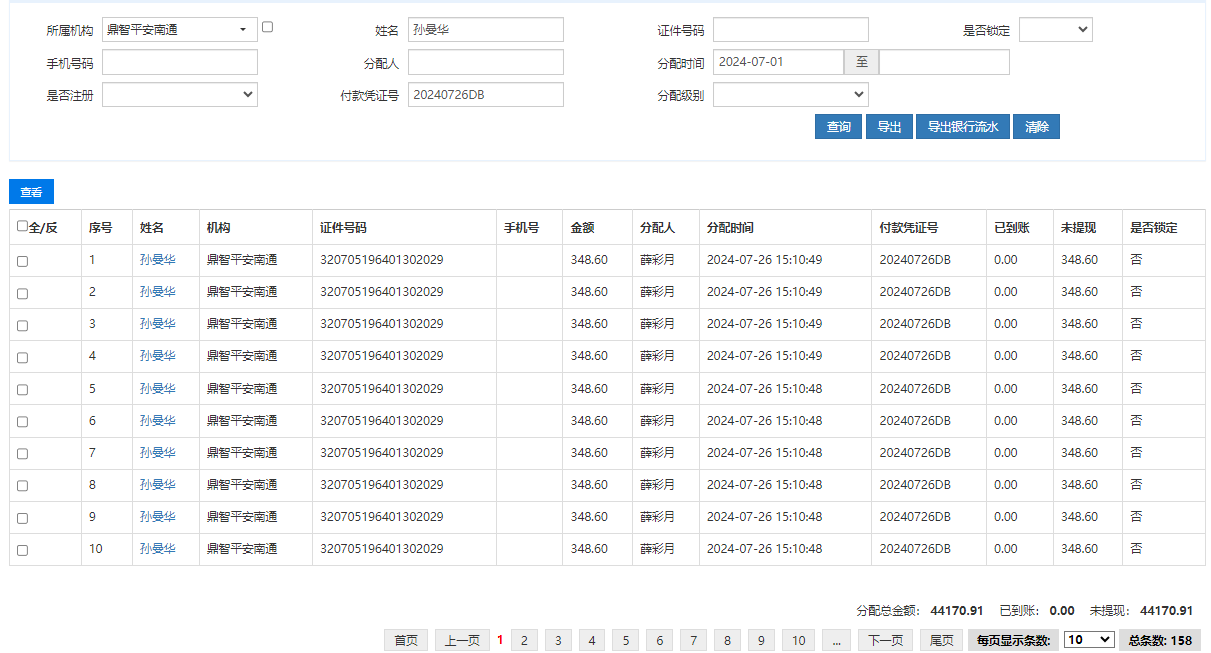Image resolution: width=1211 pixels, height=653 pixels.
Task: Tick the checkbox for row 5
Action: 23,390
